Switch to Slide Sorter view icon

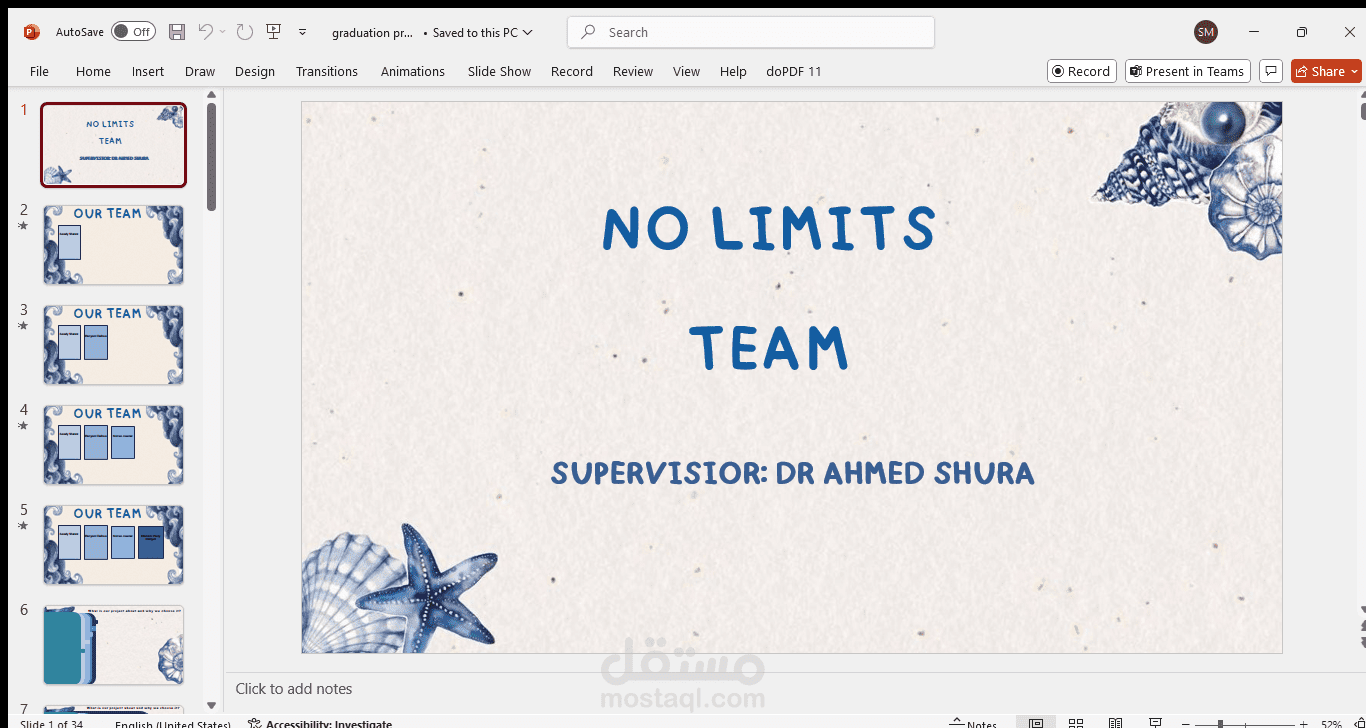point(1076,723)
